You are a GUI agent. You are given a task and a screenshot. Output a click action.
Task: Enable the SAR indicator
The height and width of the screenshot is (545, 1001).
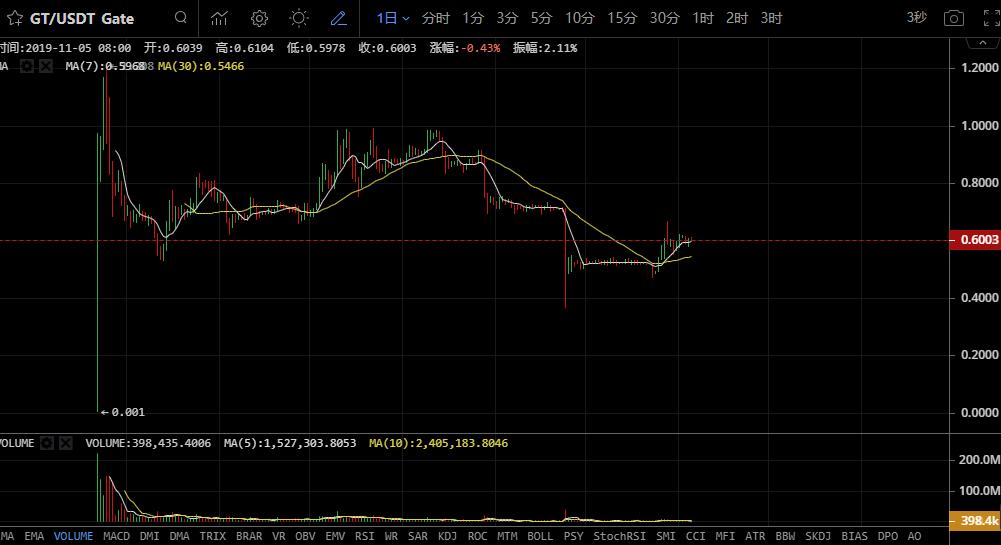pos(418,536)
